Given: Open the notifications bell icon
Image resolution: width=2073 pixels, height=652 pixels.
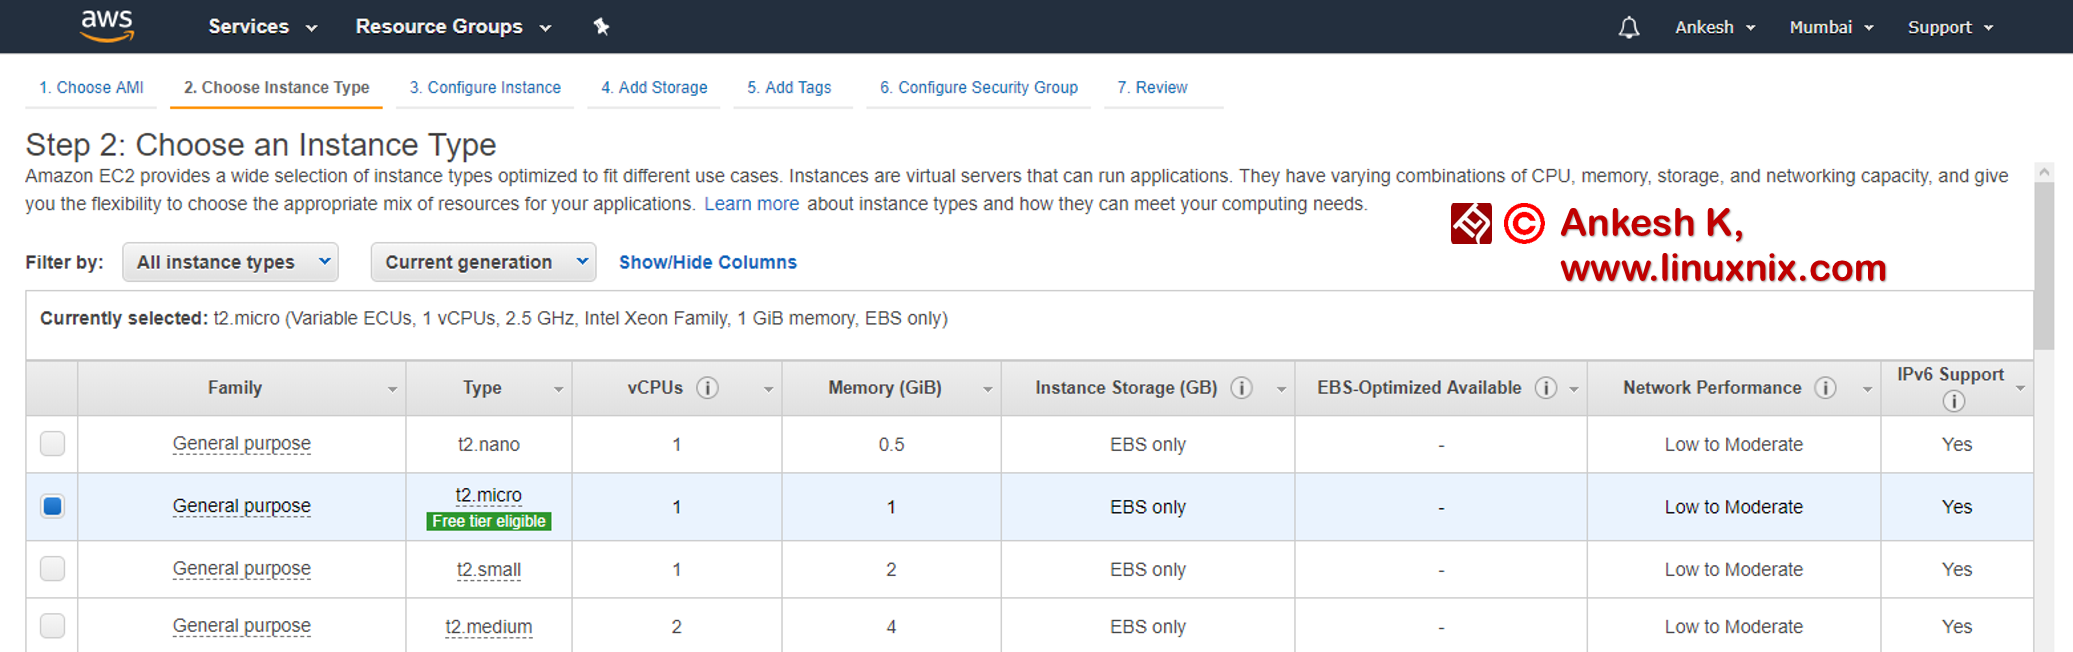Looking at the screenshot, I should tap(1628, 28).
